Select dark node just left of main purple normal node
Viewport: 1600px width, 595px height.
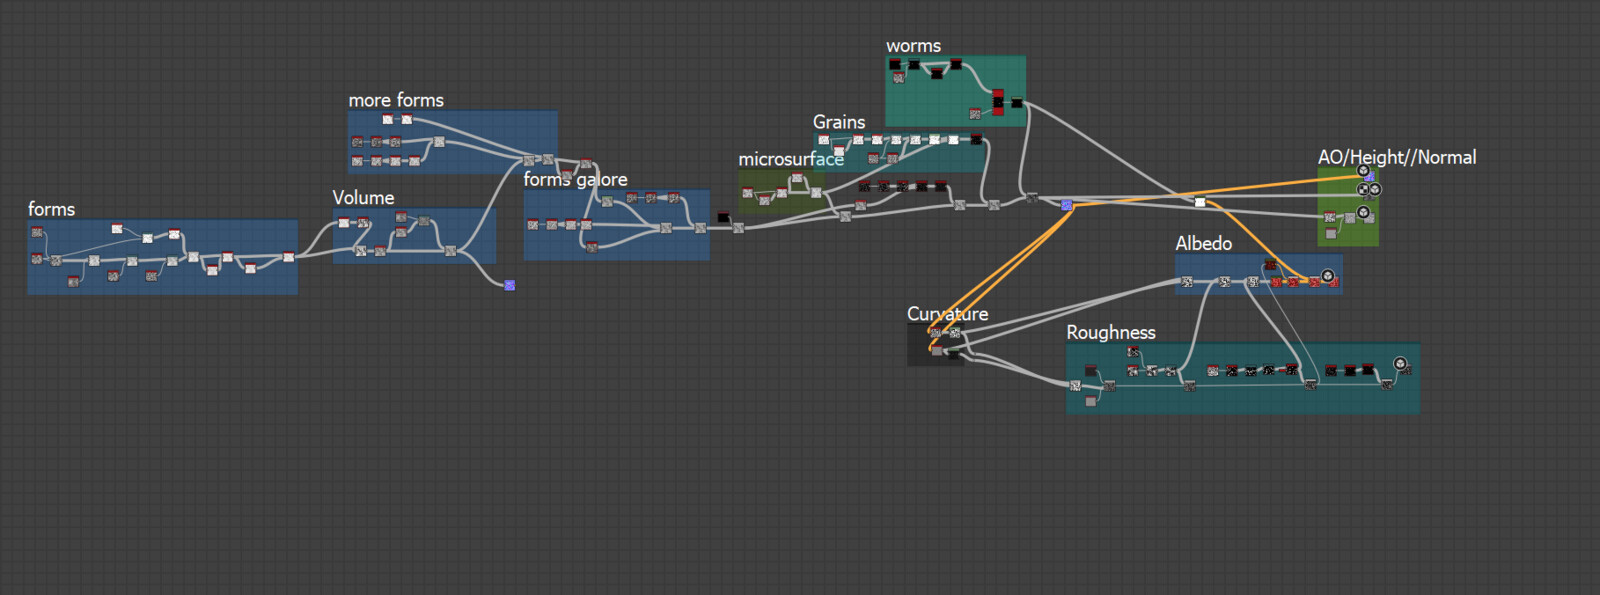1032,198
